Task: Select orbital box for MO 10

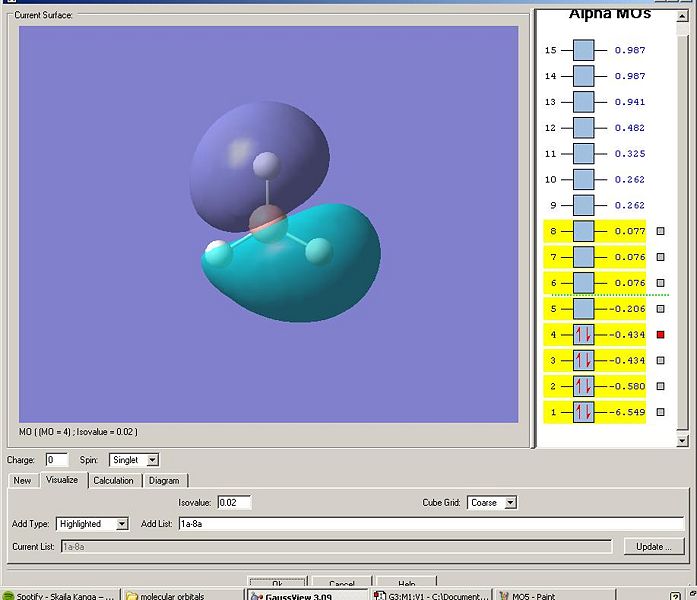Action: [583, 179]
